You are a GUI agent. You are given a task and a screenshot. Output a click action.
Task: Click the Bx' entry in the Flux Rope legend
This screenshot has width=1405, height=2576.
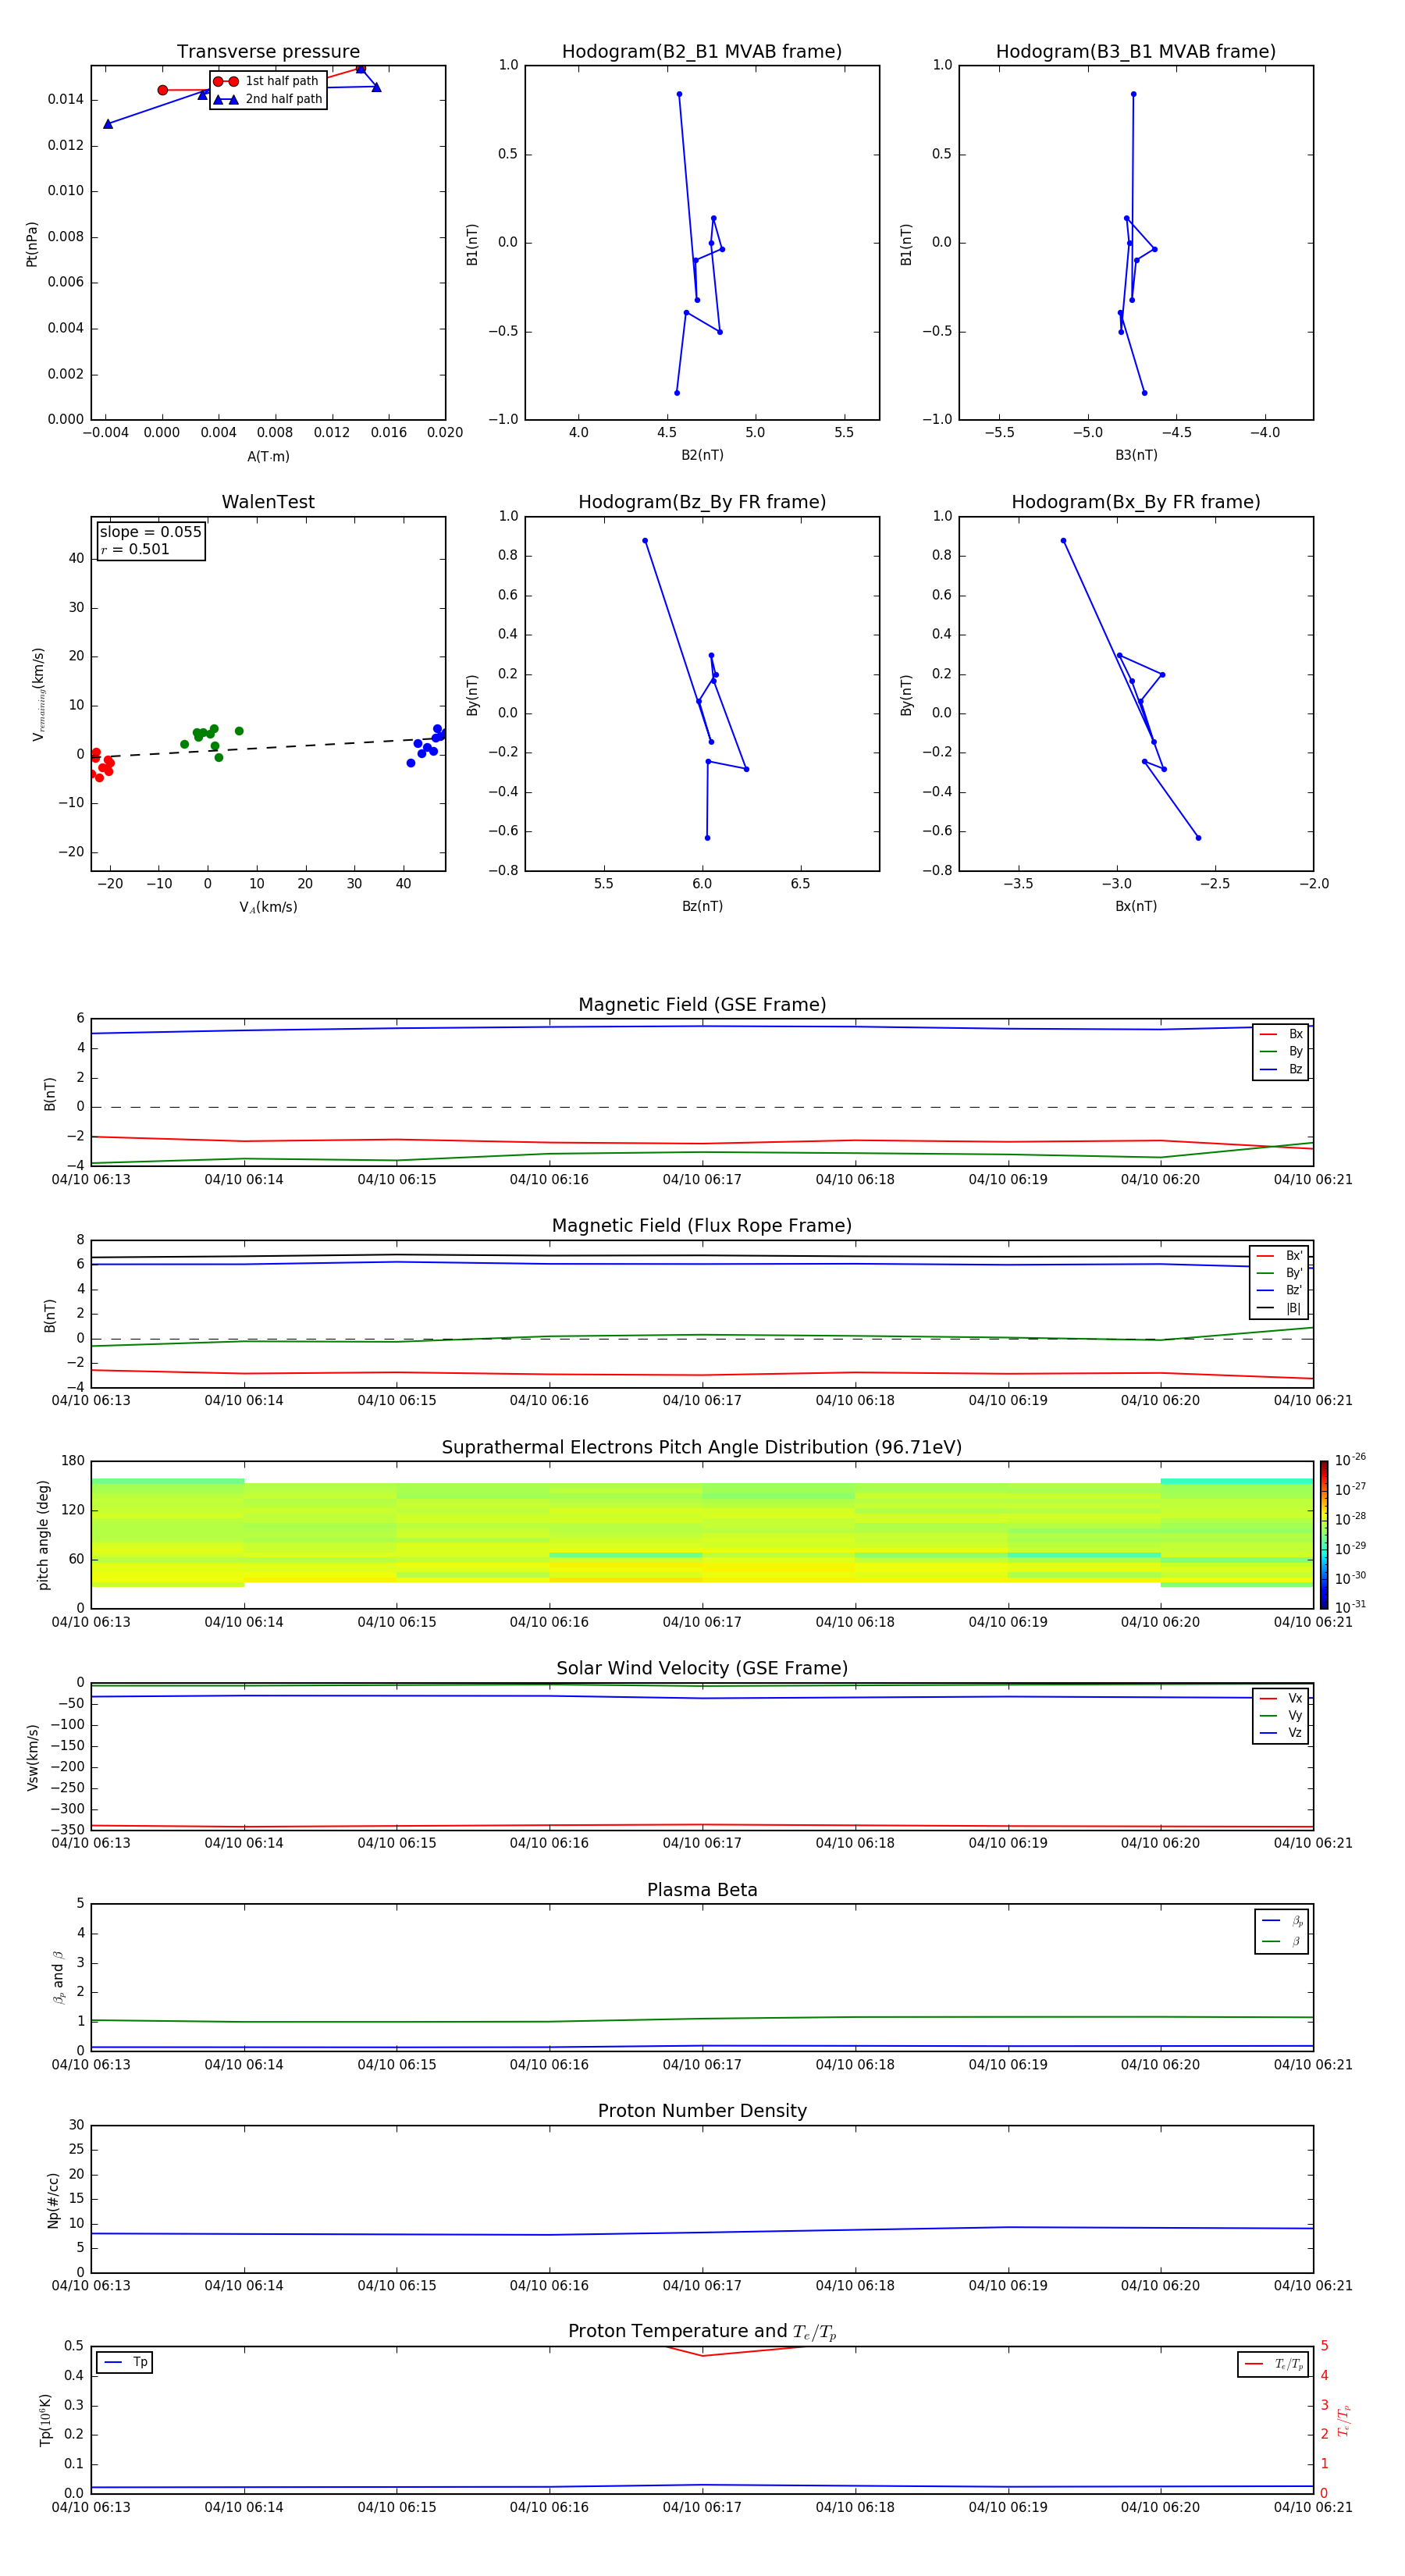pyautogui.click(x=1279, y=1256)
